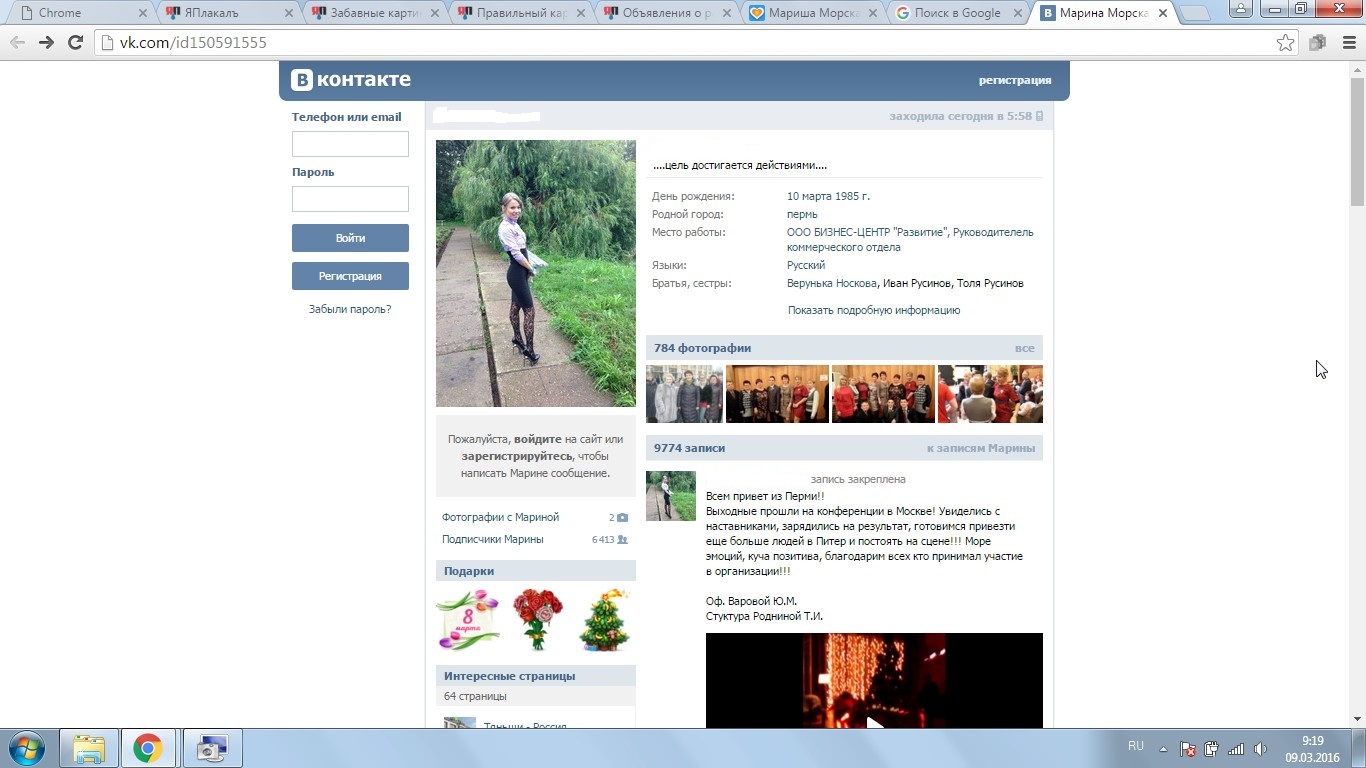
Task: Focus the Пароль password field
Action: [x=350, y=199]
